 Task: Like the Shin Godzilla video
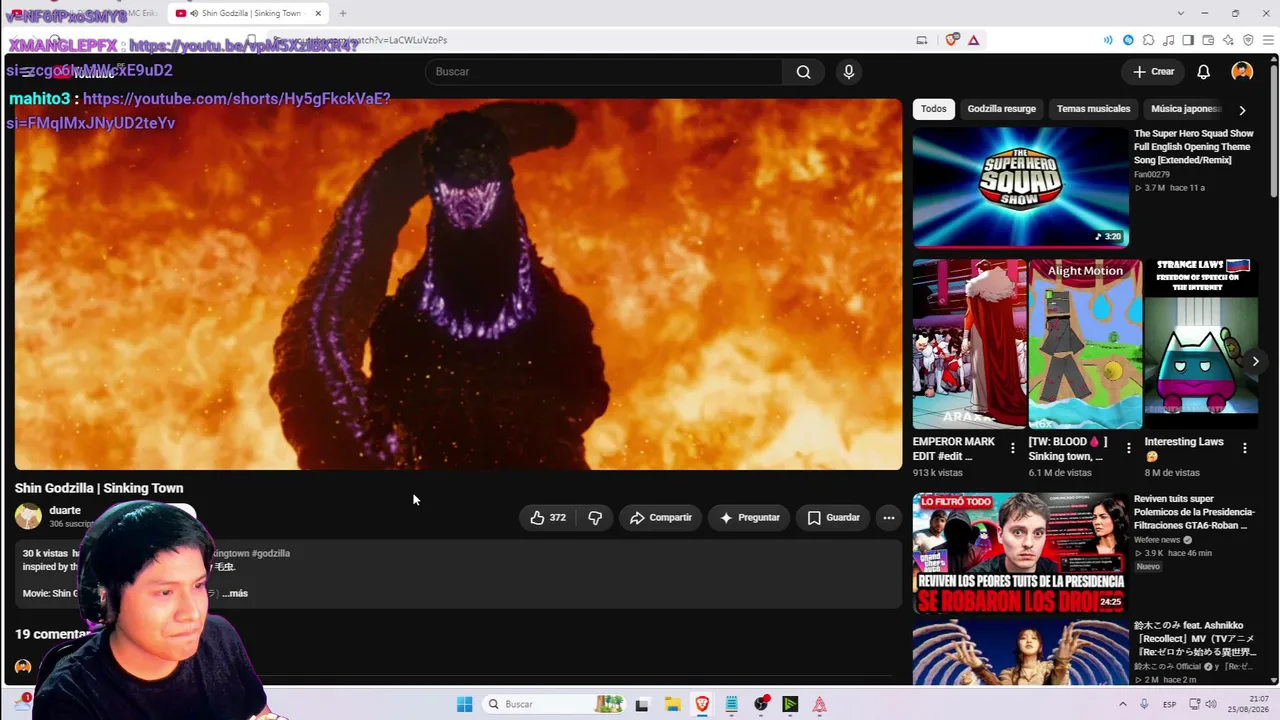pyautogui.click(x=548, y=518)
